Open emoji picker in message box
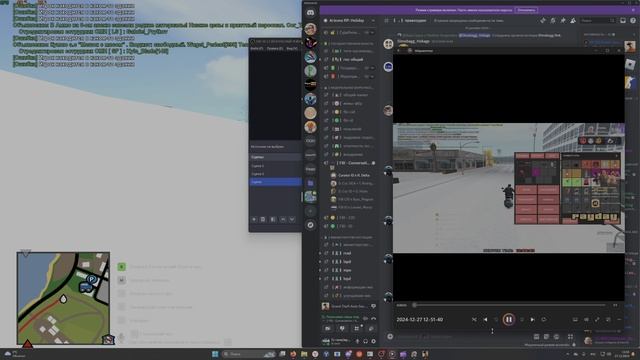Screen dimensions: 640x360 pos(557,337)
